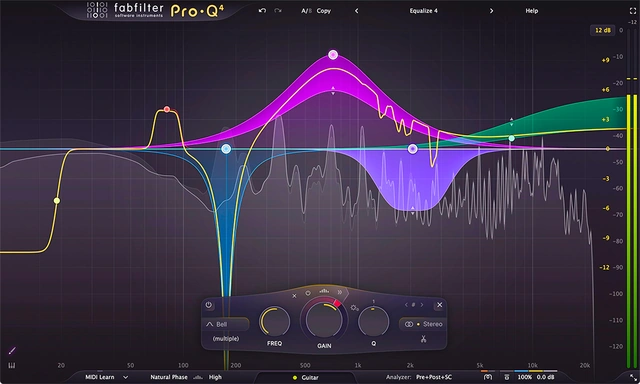This screenshot has width=640, height=384.
Task: Open the Help menu
Action: (x=531, y=11)
